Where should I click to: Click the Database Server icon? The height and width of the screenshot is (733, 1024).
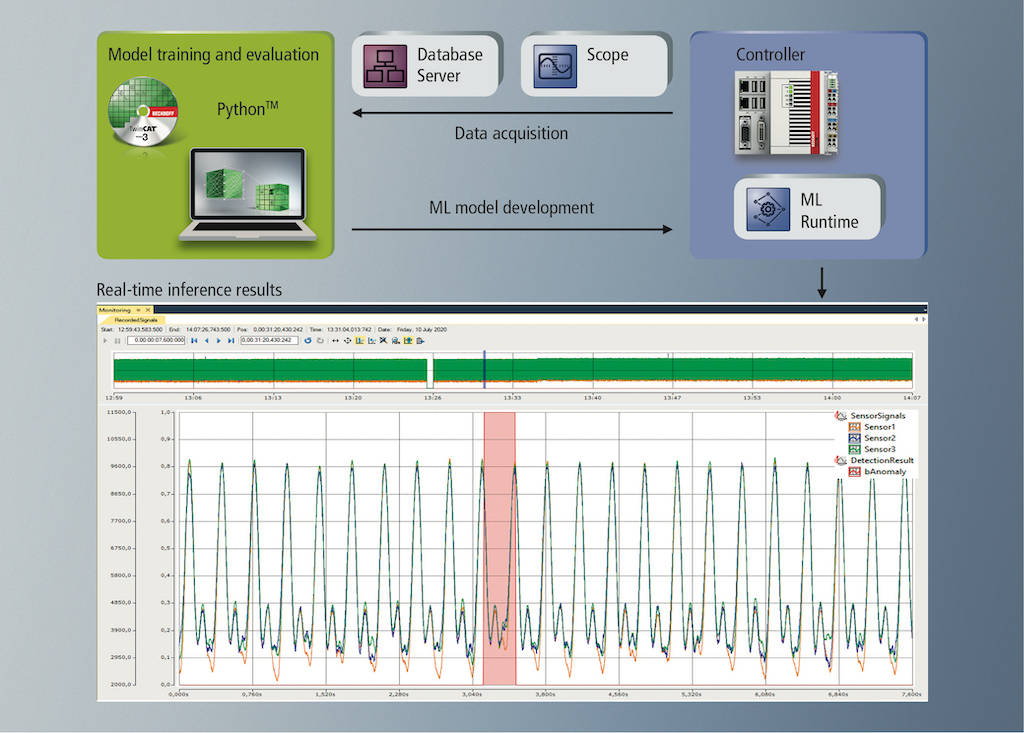(x=385, y=66)
